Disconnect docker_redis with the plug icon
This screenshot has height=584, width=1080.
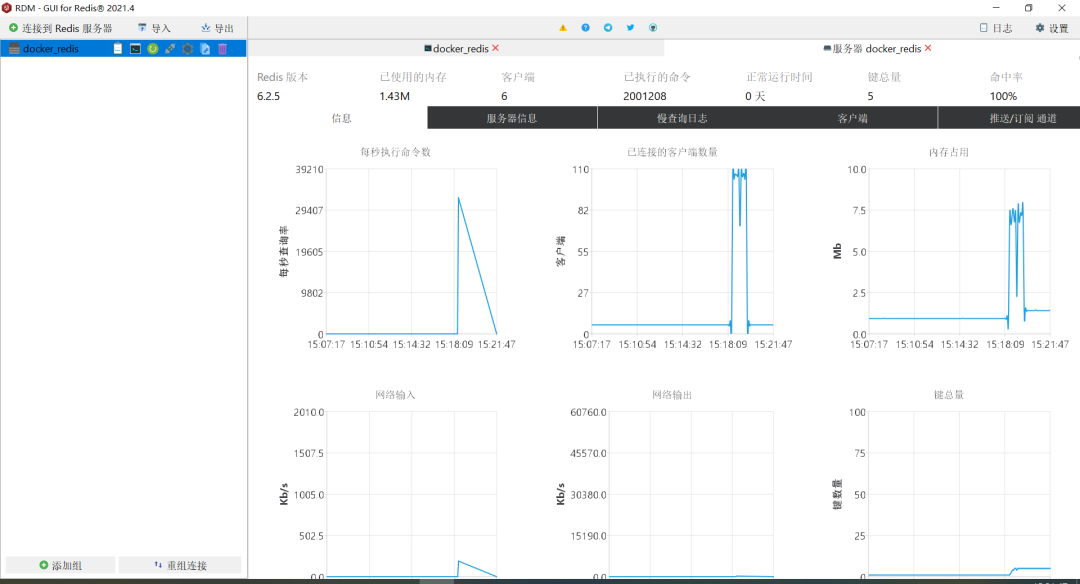[x=170, y=49]
